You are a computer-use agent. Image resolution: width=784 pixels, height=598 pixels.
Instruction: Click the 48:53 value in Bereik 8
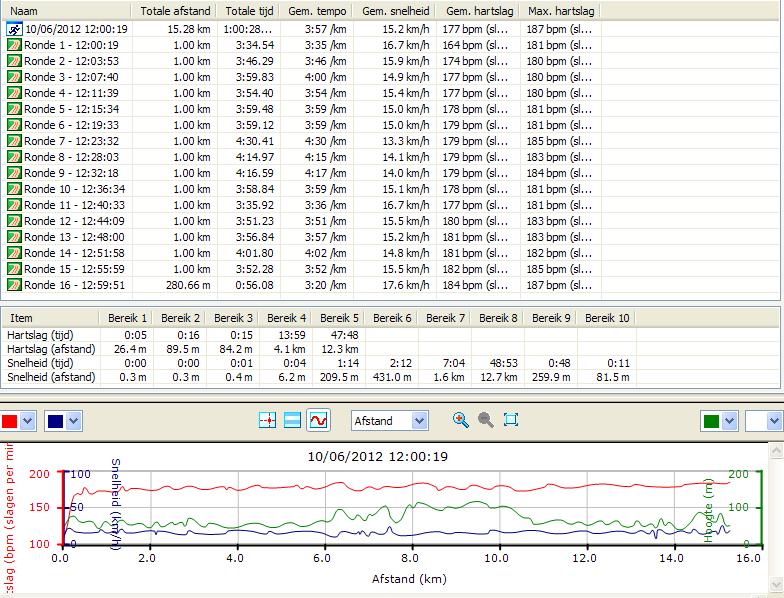click(x=504, y=363)
